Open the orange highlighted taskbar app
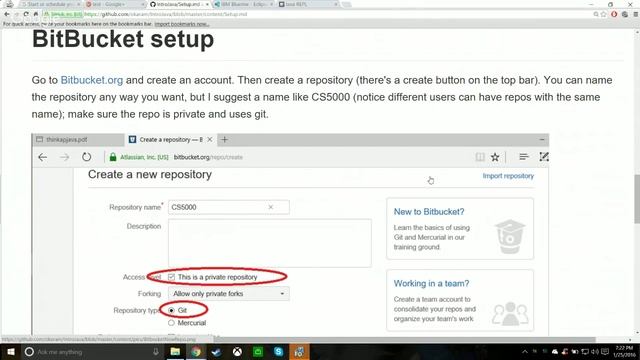The image size is (640, 360). coord(299,351)
